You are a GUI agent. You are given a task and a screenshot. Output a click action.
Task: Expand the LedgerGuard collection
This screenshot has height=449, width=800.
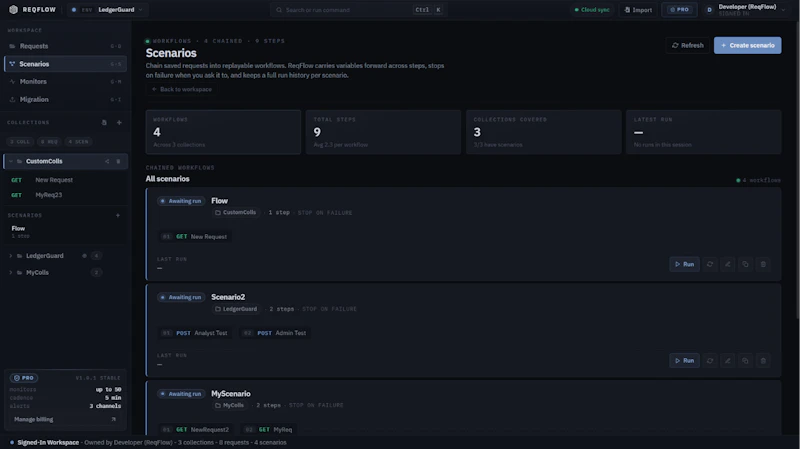pyautogui.click(x=11, y=256)
